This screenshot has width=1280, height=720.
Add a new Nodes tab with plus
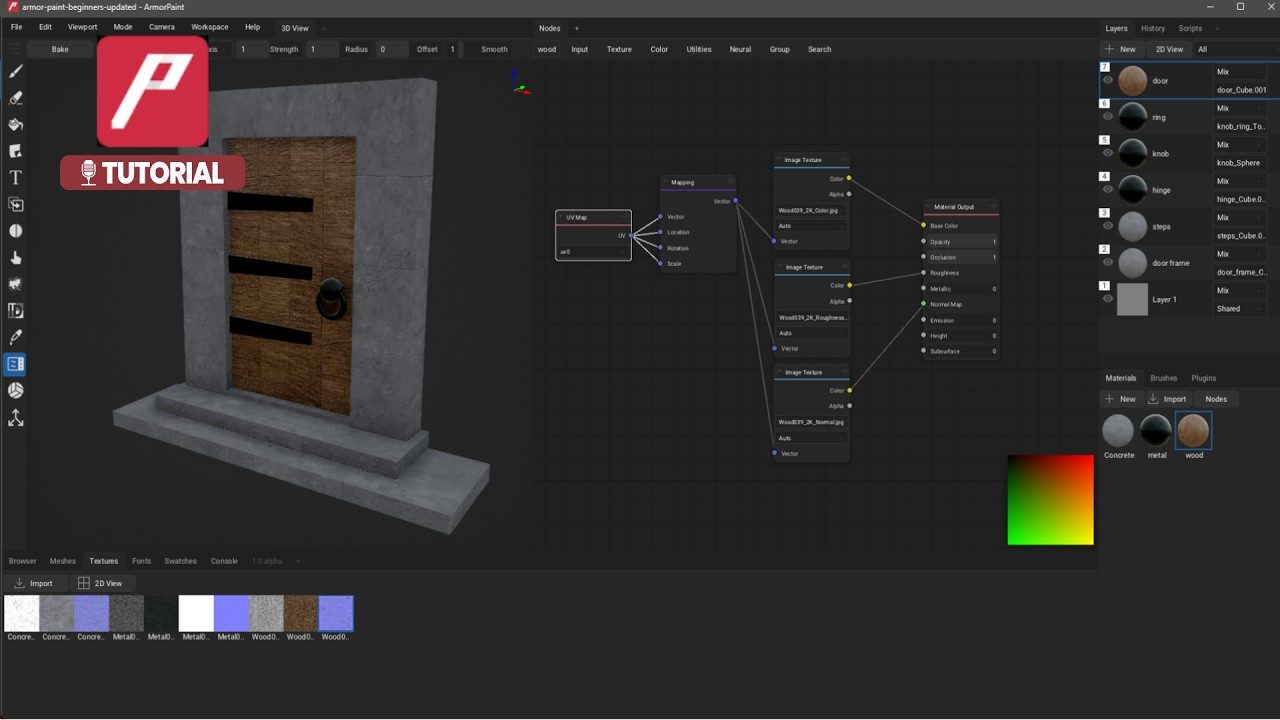(x=576, y=28)
